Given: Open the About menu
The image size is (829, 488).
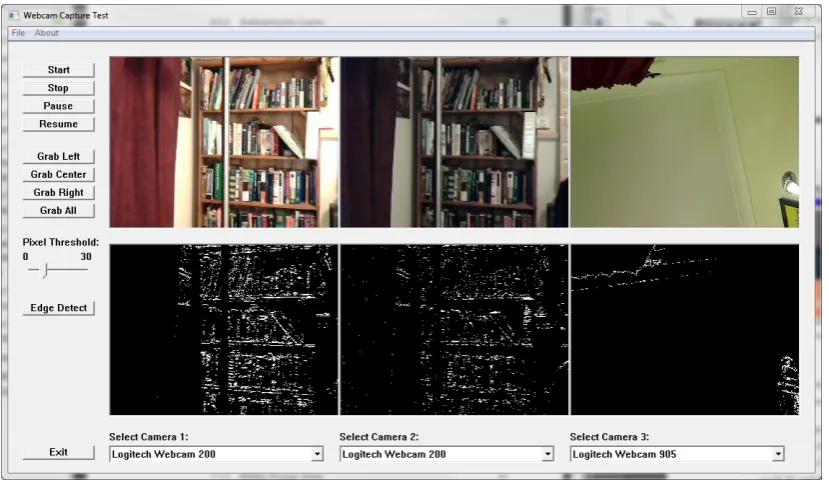Looking at the screenshot, I should (47, 33).
